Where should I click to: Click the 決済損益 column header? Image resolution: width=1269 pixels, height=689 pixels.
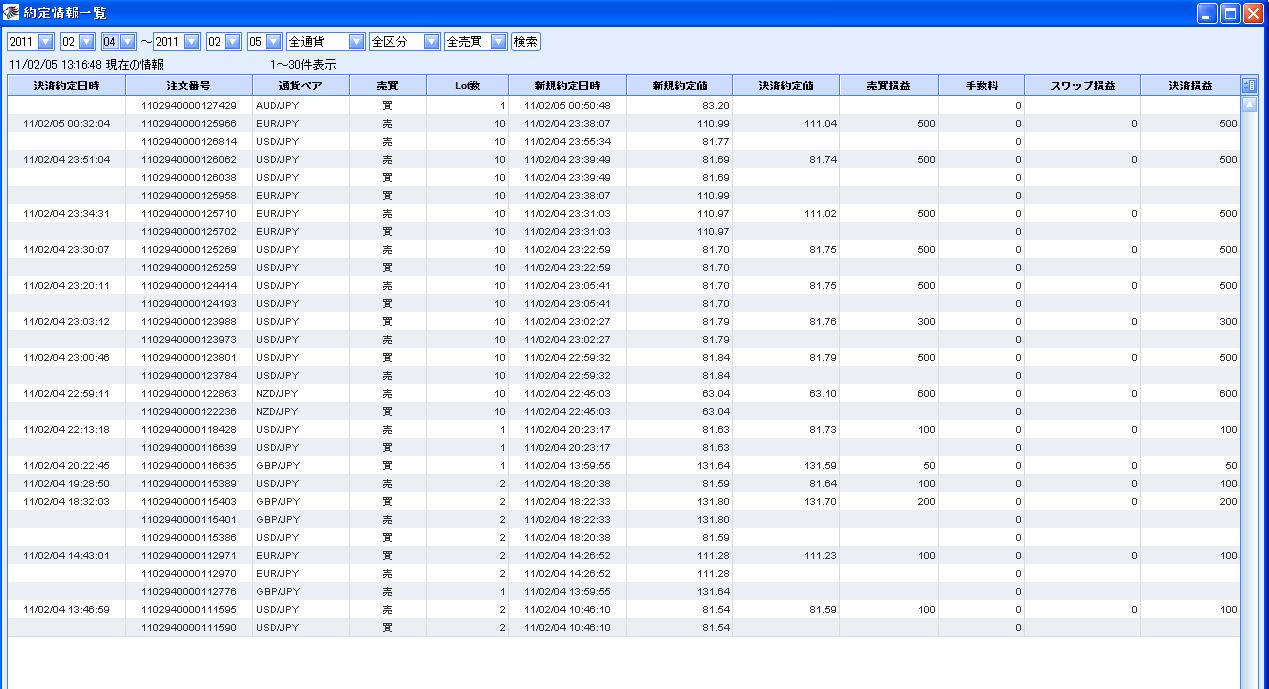tap(1190, 86)
